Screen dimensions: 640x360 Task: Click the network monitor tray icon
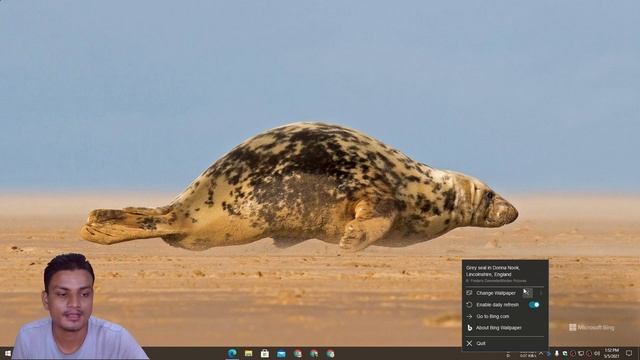pyautogui.click(x=581, y=353)
